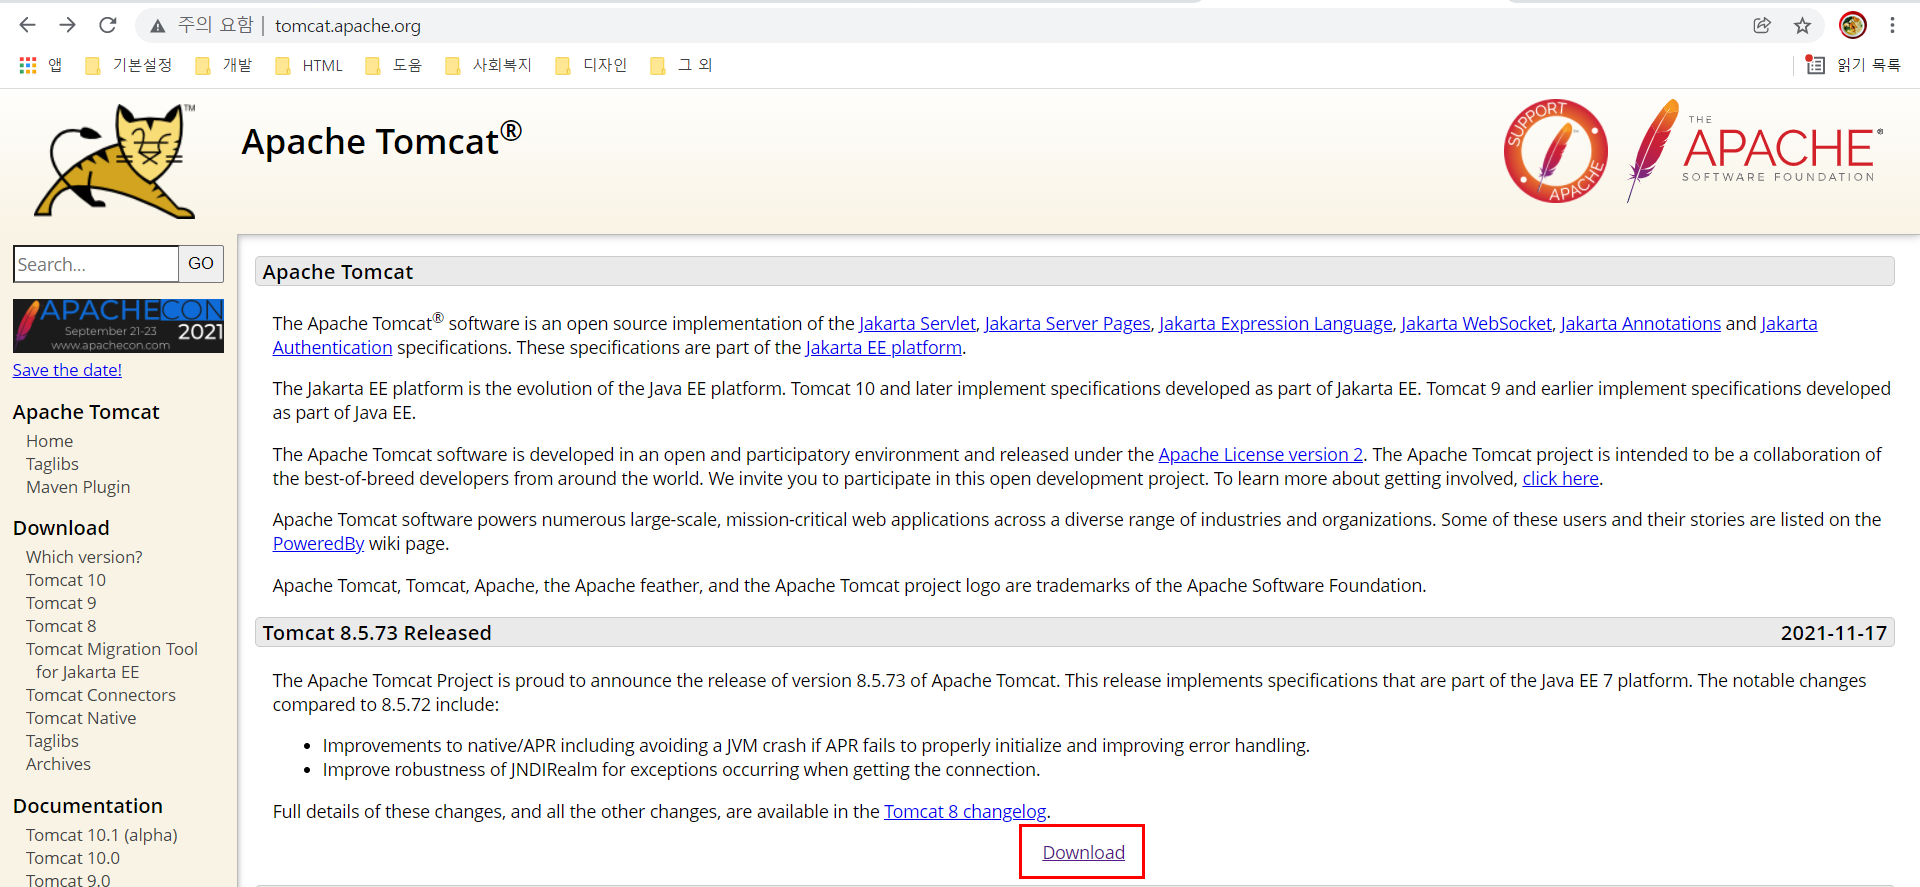Open the 그 외 bookmark folder
The height and width of the screenshot is (887, 1920).
(x=681, y=65)
